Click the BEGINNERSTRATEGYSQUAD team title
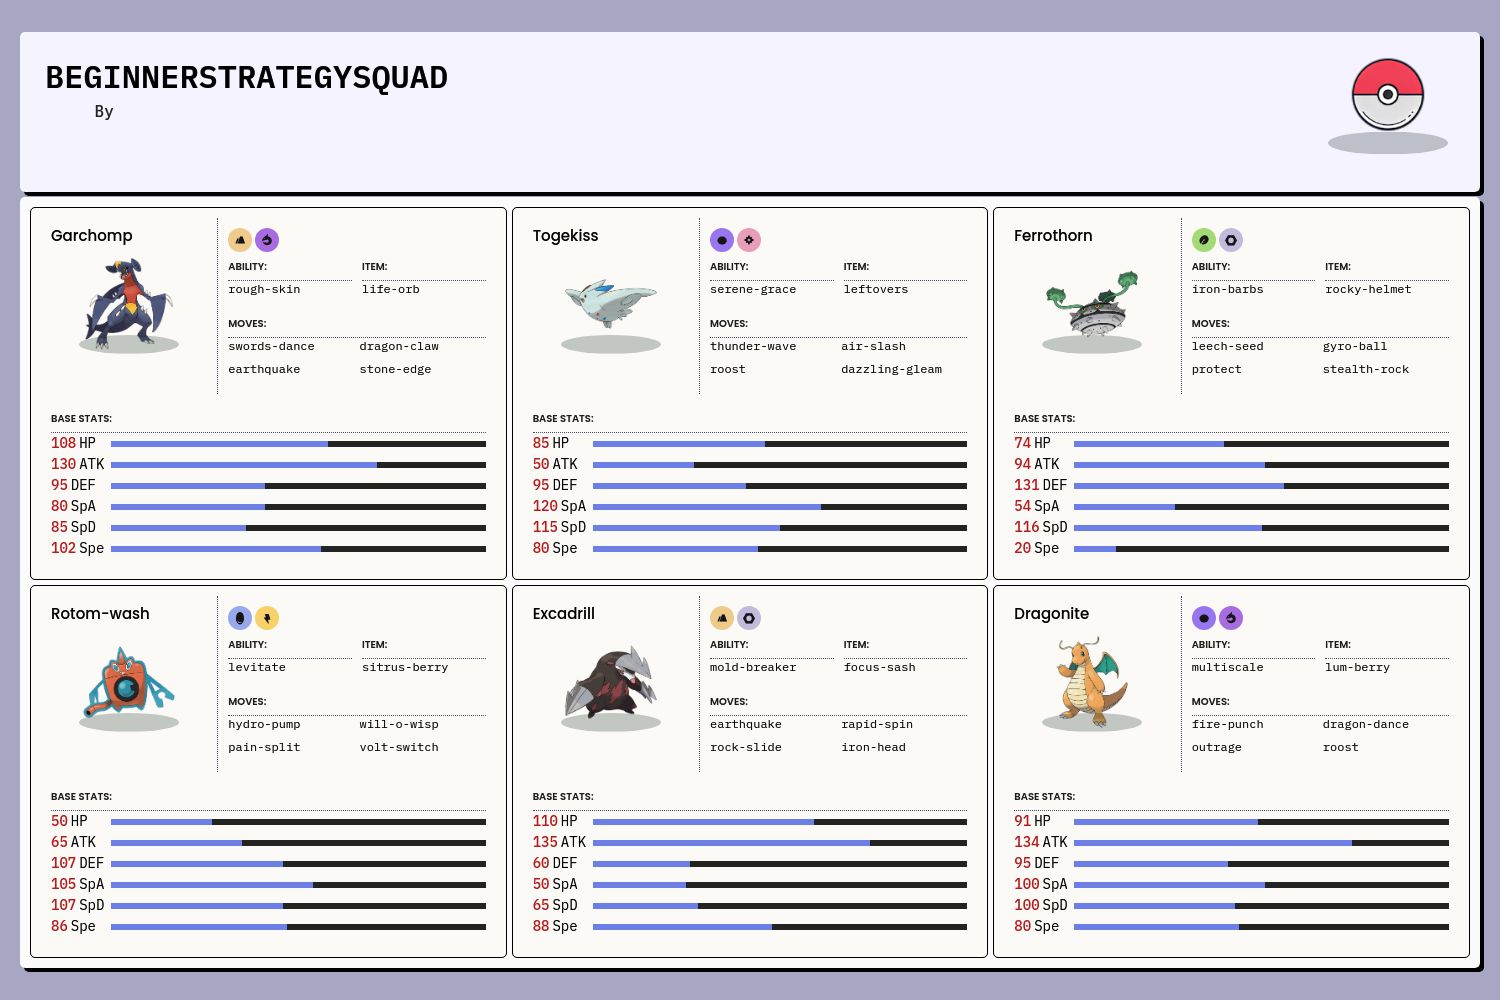This screenshot has height=1000, width=1500. (x=247, y=78)
